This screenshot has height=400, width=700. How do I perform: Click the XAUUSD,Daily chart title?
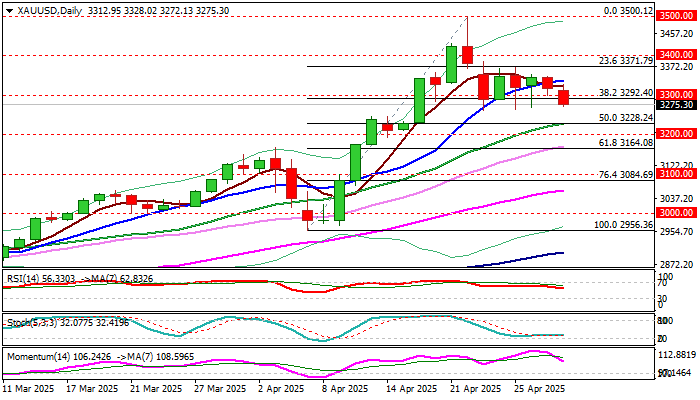(46, 9)
